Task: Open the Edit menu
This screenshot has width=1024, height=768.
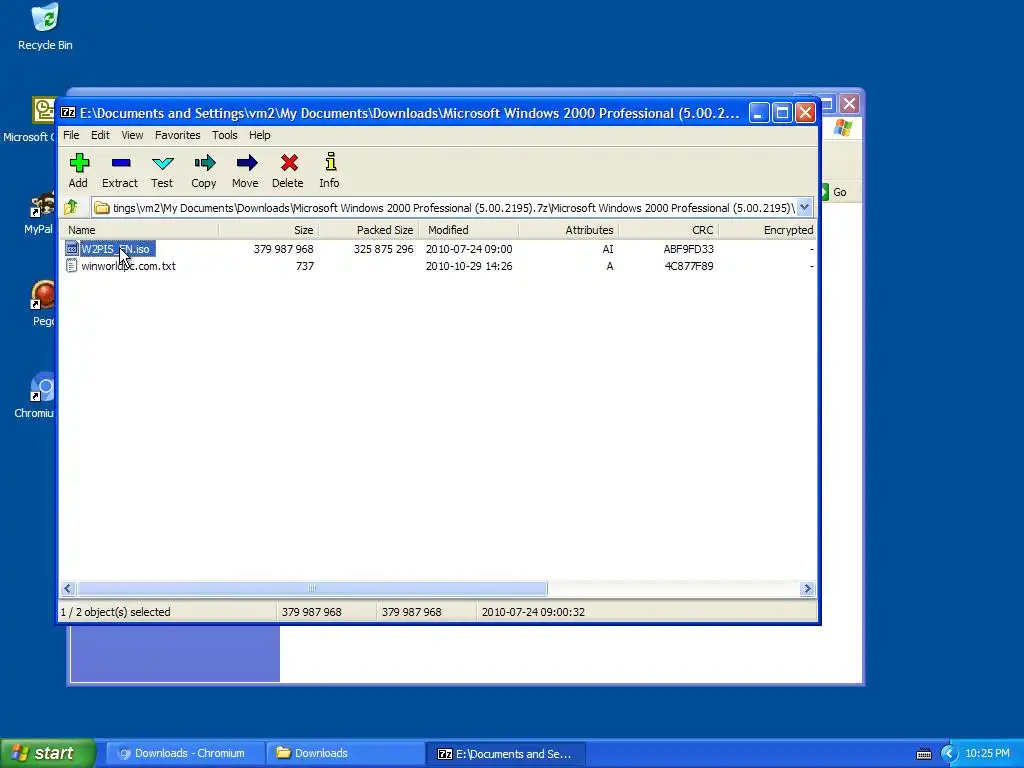Action: tap(100, 135)
